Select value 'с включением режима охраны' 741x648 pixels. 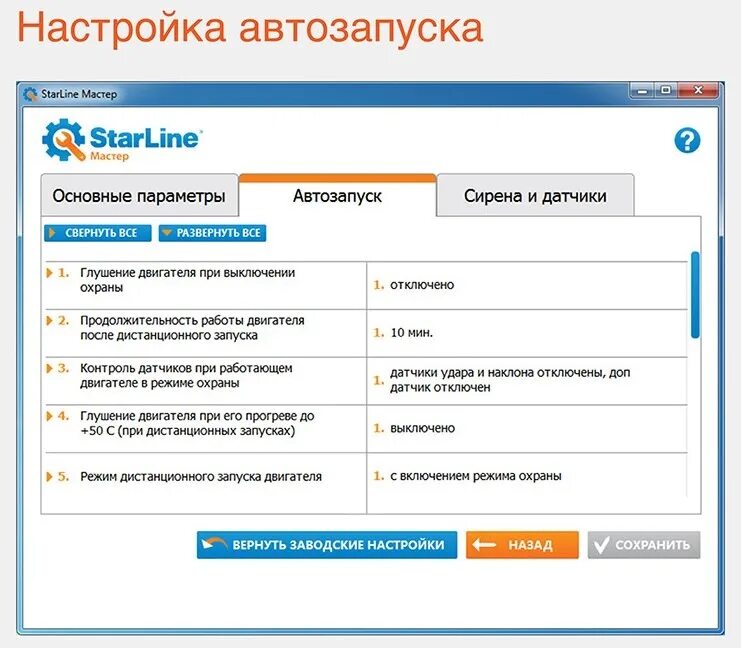pyautogui.click(x=475, y=475)
